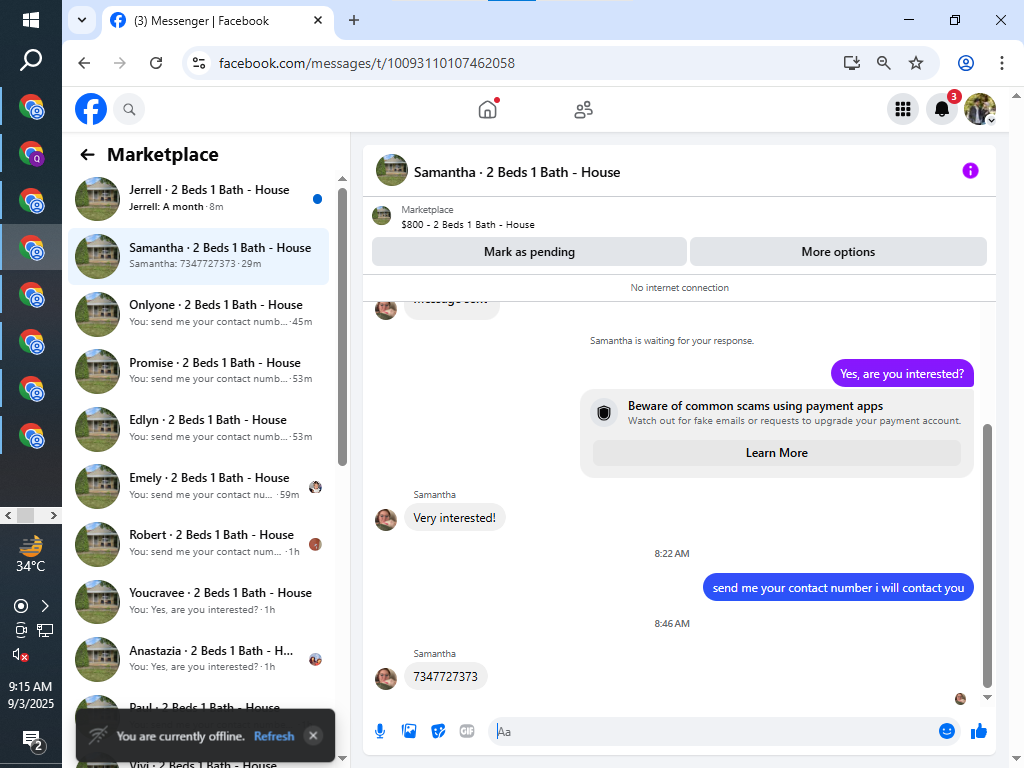
Task: Open Windows taskbar search
Action: pos(31,60)
